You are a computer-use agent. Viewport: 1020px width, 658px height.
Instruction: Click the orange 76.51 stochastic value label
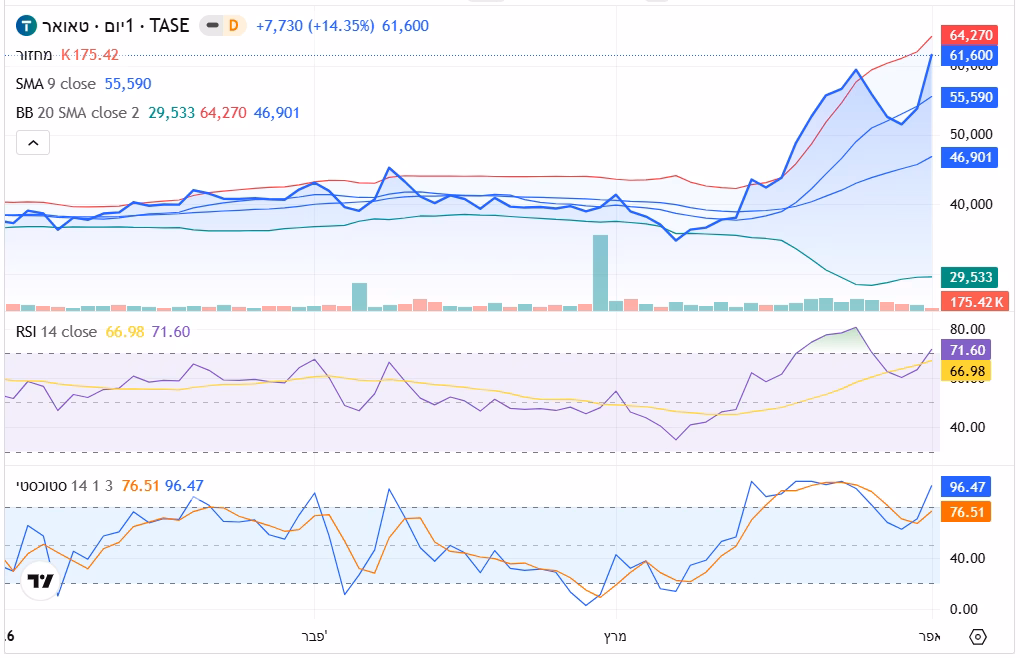968,512
